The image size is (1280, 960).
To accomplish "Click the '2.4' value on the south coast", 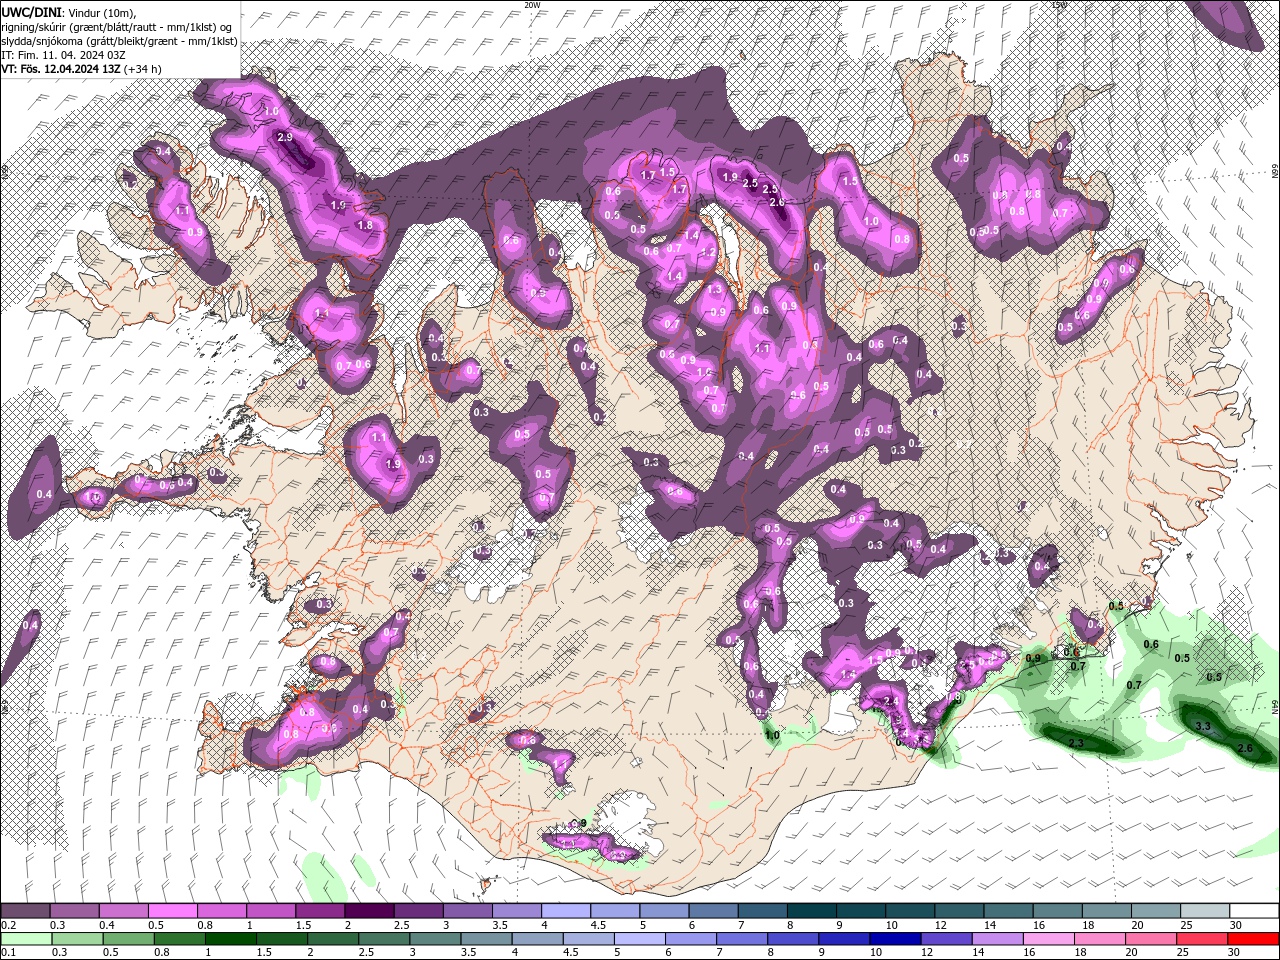I will tap(891, 701).
